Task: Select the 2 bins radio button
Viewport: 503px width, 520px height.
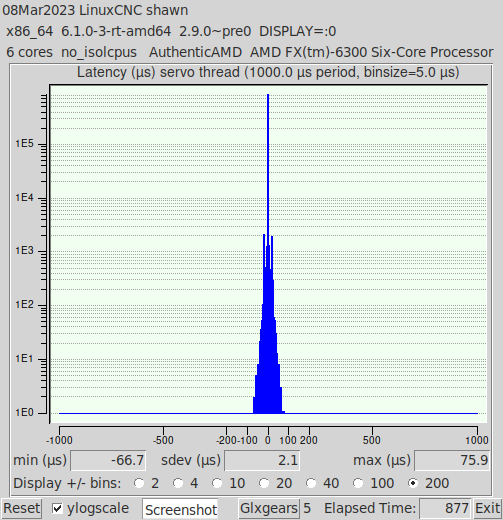Action: pos(139,483)
